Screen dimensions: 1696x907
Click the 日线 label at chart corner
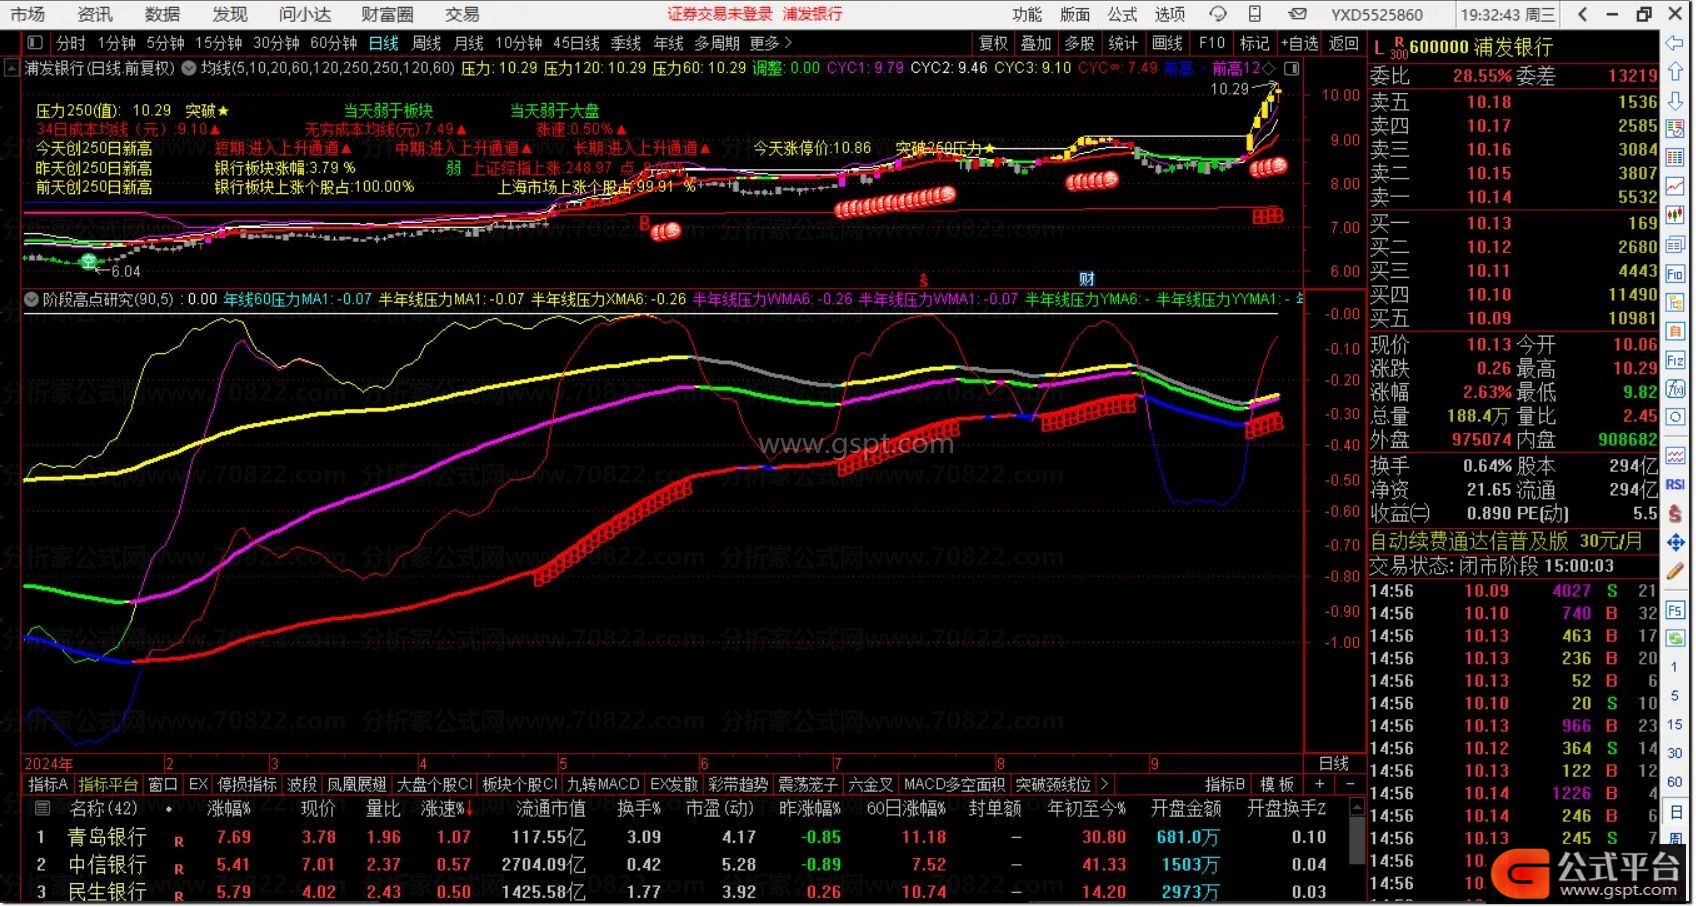point(1334,763)
